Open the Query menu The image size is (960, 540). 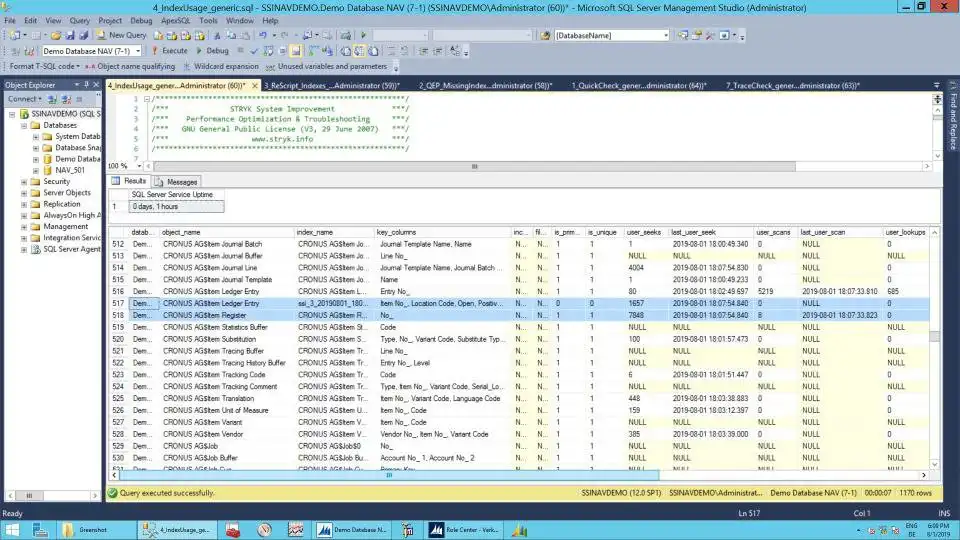click(80, 20)
